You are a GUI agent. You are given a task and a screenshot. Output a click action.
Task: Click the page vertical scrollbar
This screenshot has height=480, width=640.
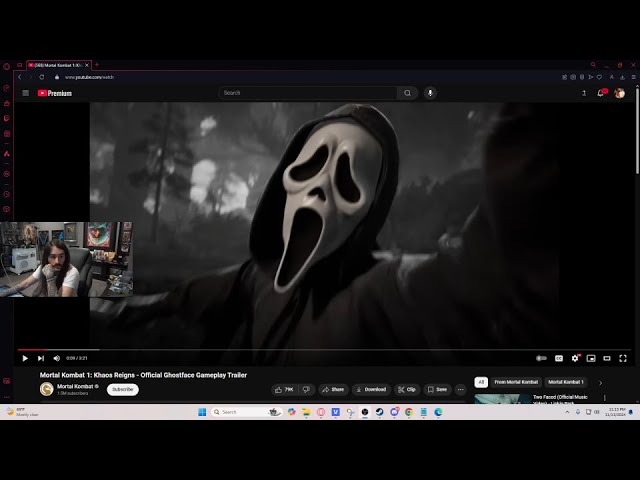(637, 131)
